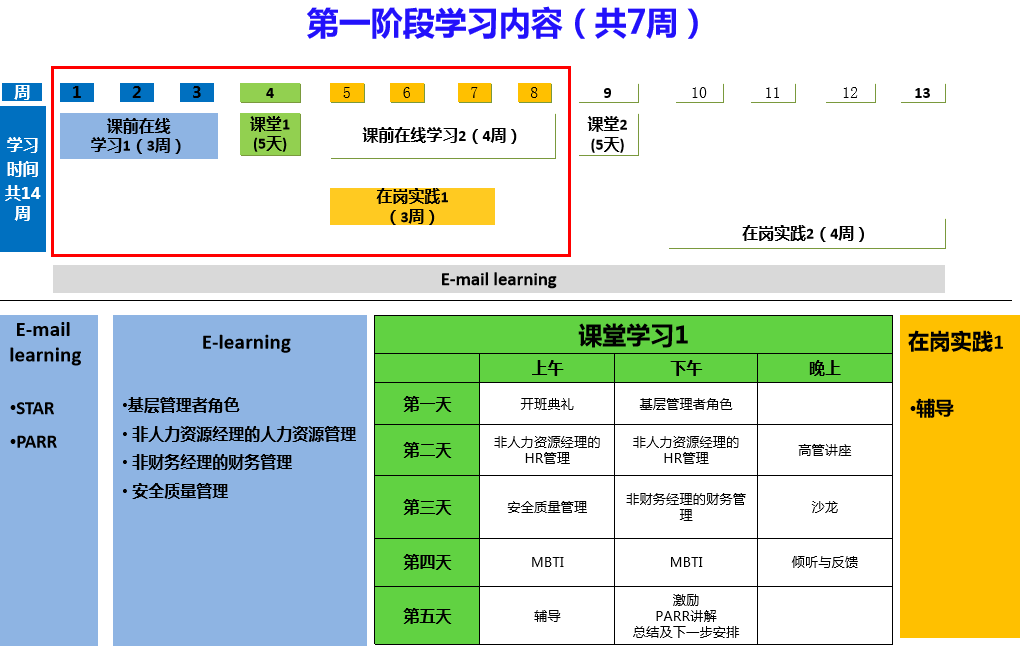Click the 课堂学习1 table header
Viewport: 1021px width, 646px height.
[633, 335]
